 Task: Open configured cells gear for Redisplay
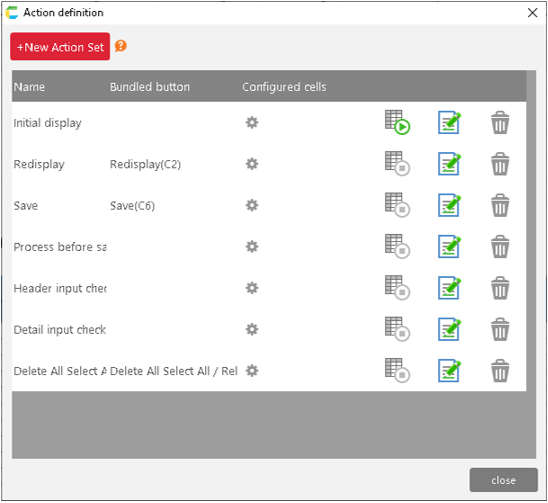pos(252,164)
